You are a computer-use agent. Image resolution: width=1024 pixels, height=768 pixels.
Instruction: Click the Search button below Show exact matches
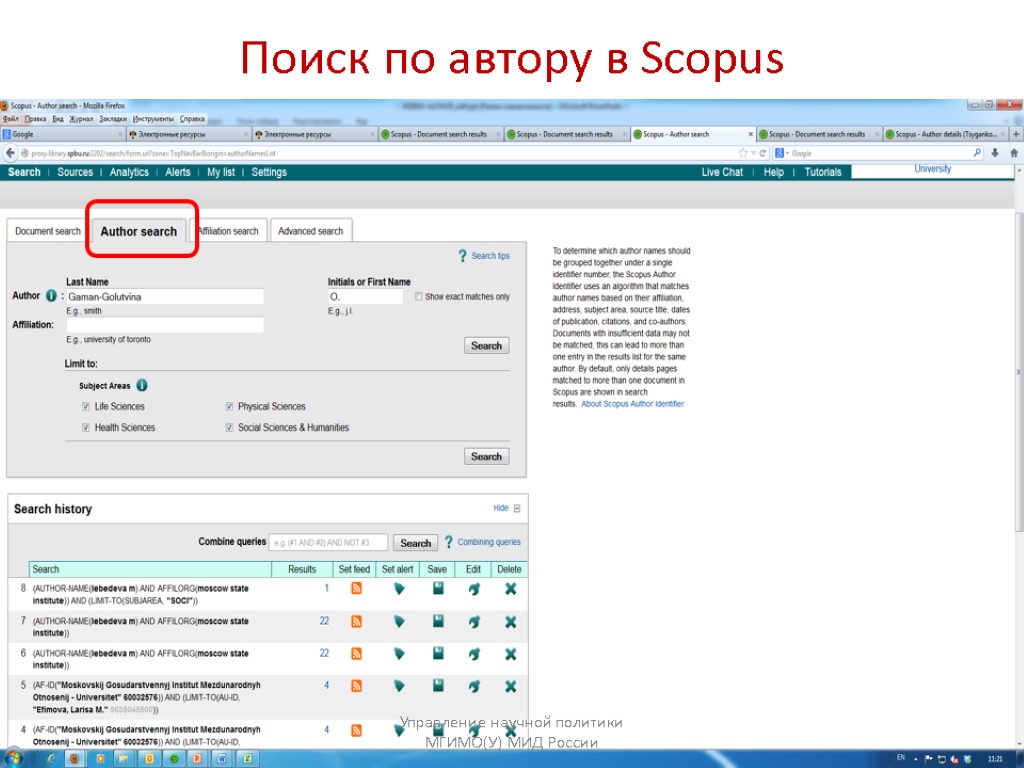coord(487,345)
